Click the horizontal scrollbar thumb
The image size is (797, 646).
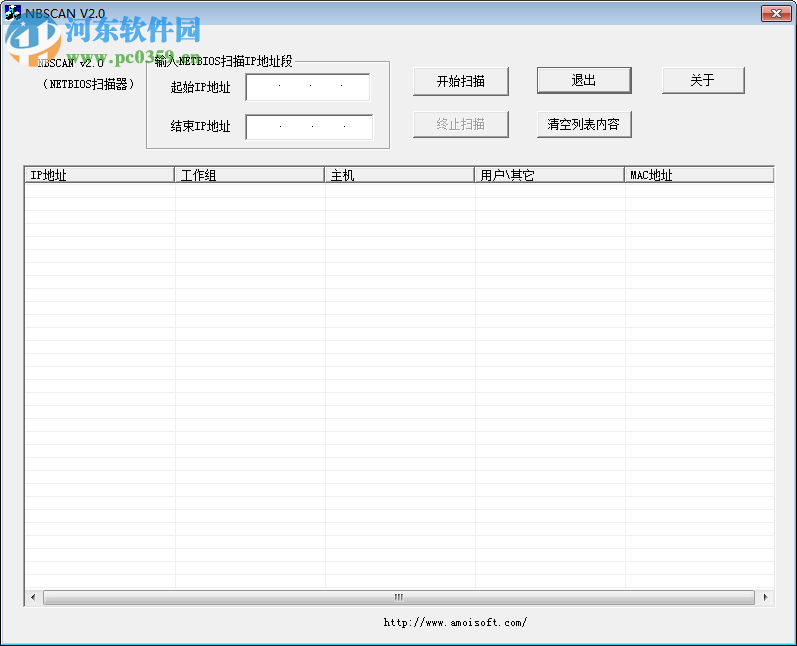coord(399,597)
